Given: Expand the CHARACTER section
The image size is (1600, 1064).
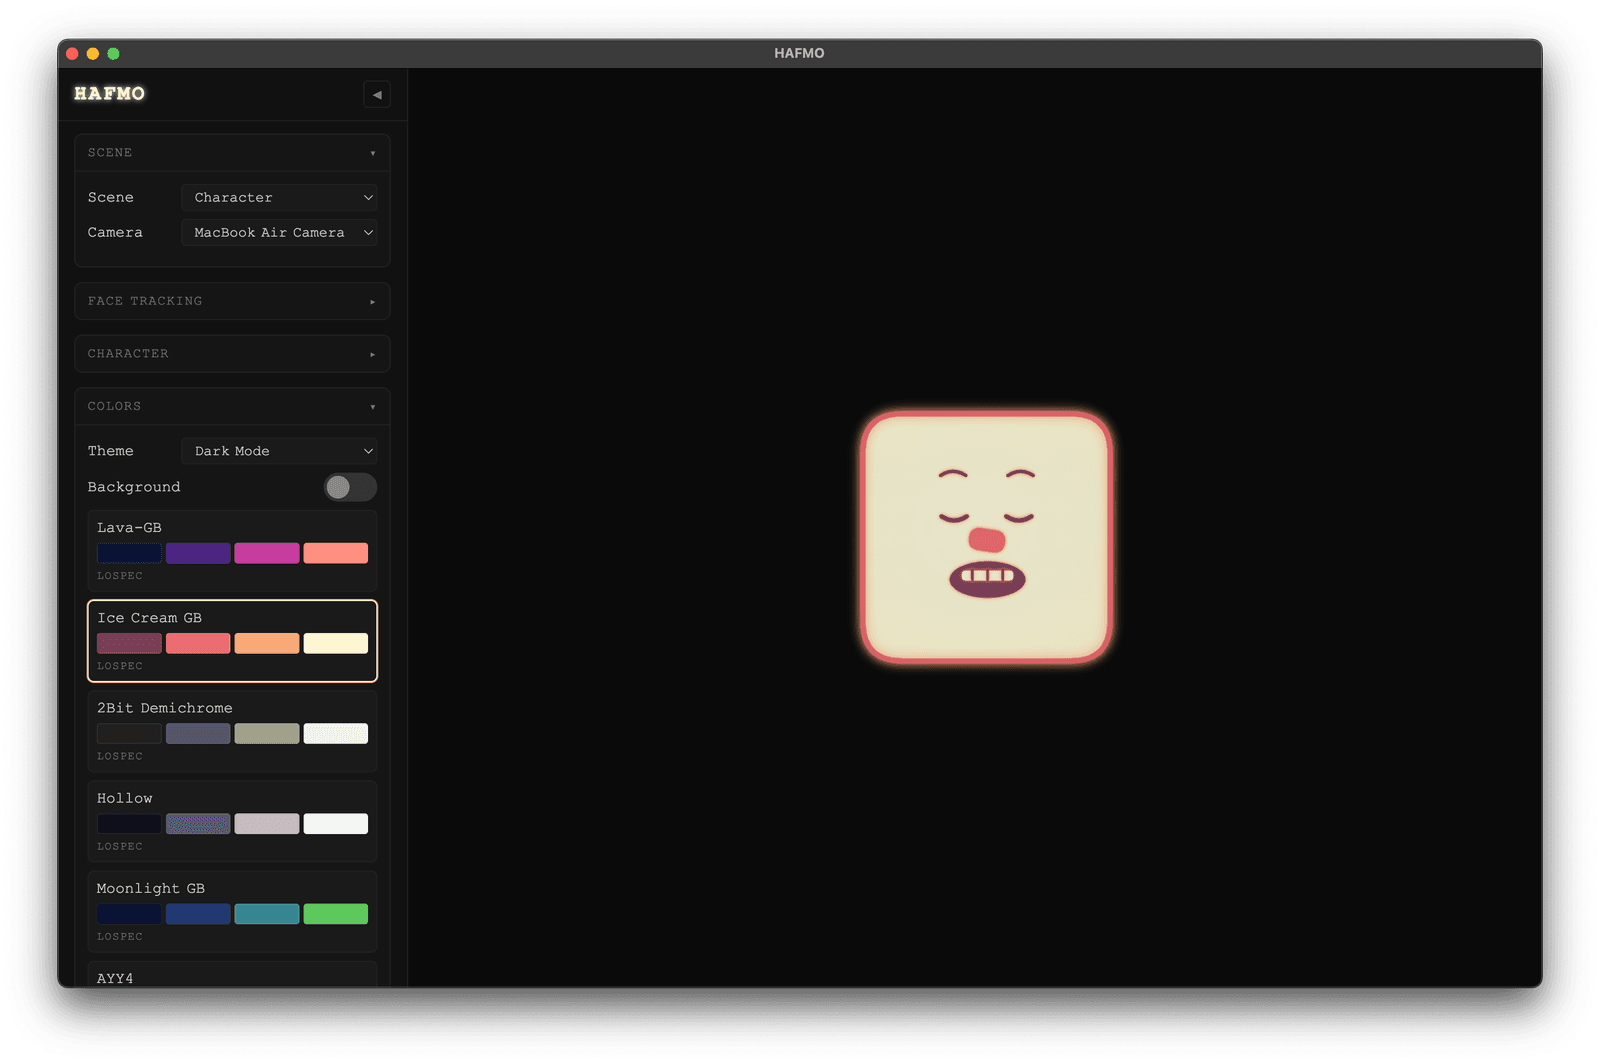Looking at the screenshot, I should [x=232, y=354].
